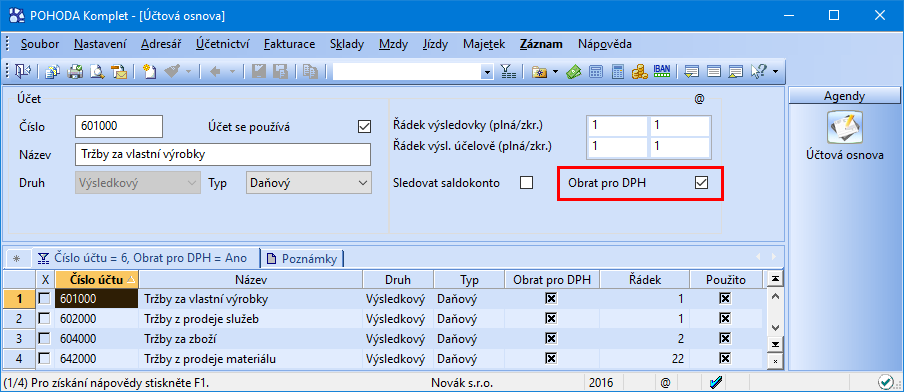Click the Řádek column header

coord(645,280)
